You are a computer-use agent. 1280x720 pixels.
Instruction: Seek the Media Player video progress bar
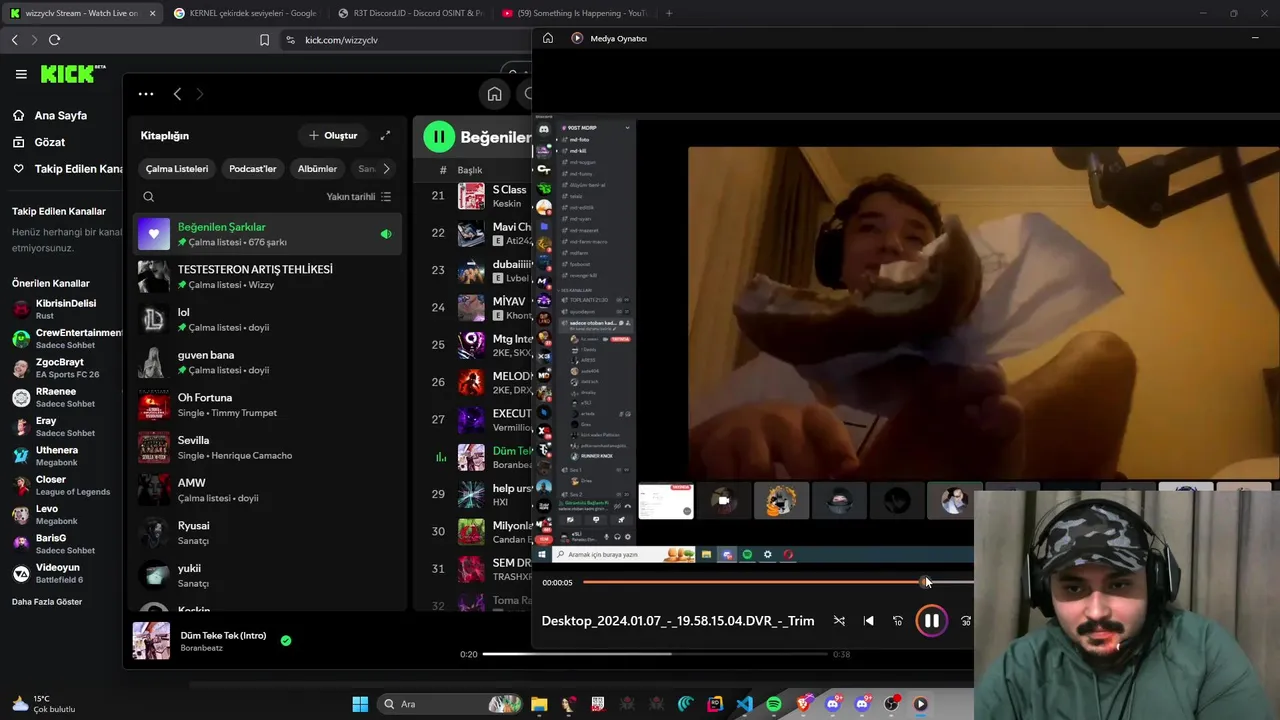point(778,582)
